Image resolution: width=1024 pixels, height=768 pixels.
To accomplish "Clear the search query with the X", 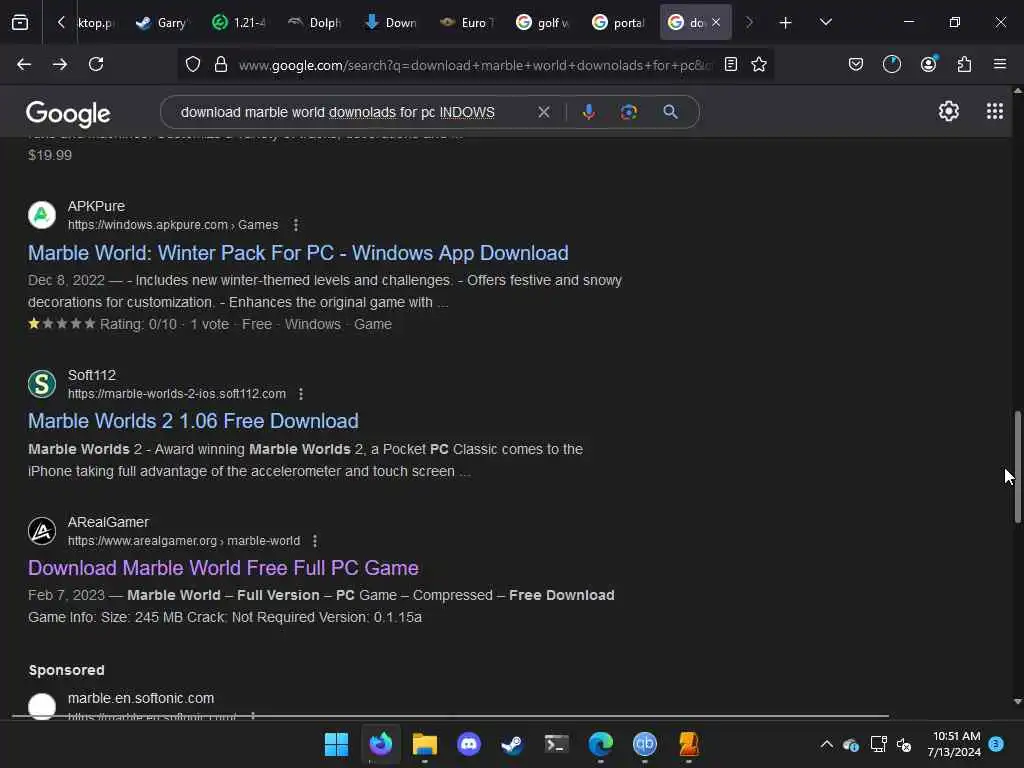I will 544,112.
